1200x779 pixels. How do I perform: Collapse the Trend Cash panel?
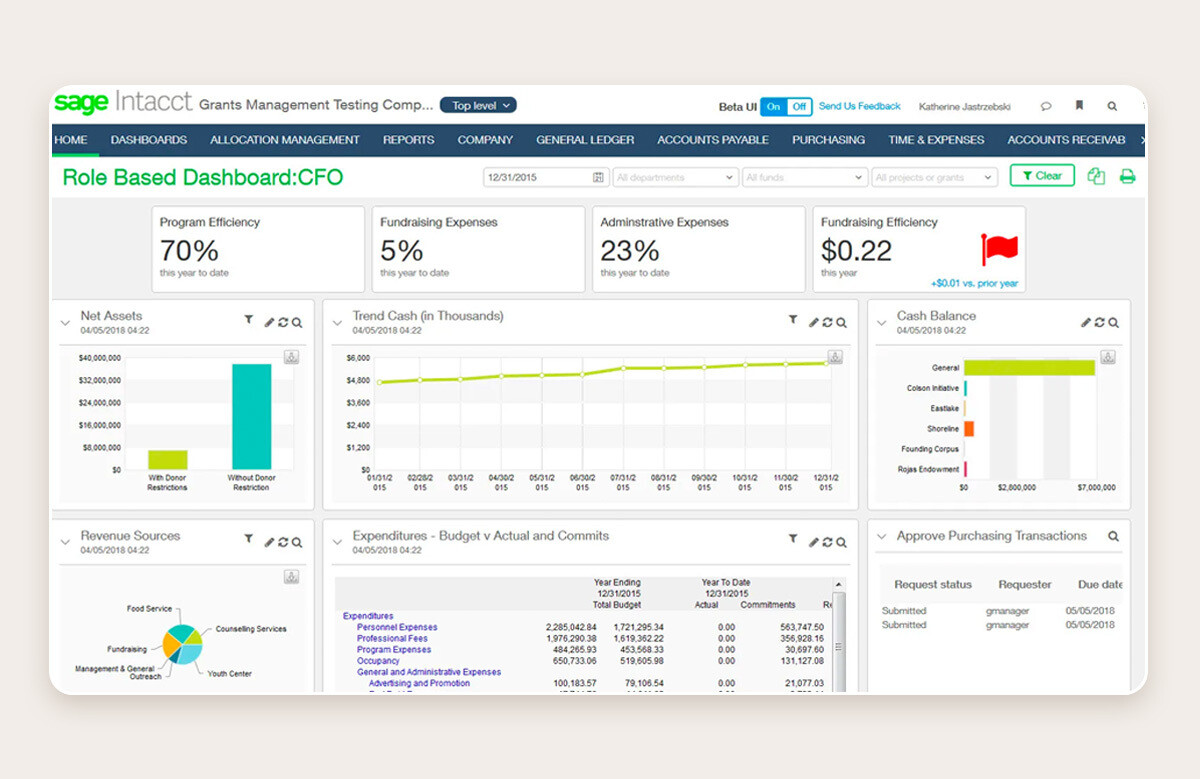[x=338, y=323]
